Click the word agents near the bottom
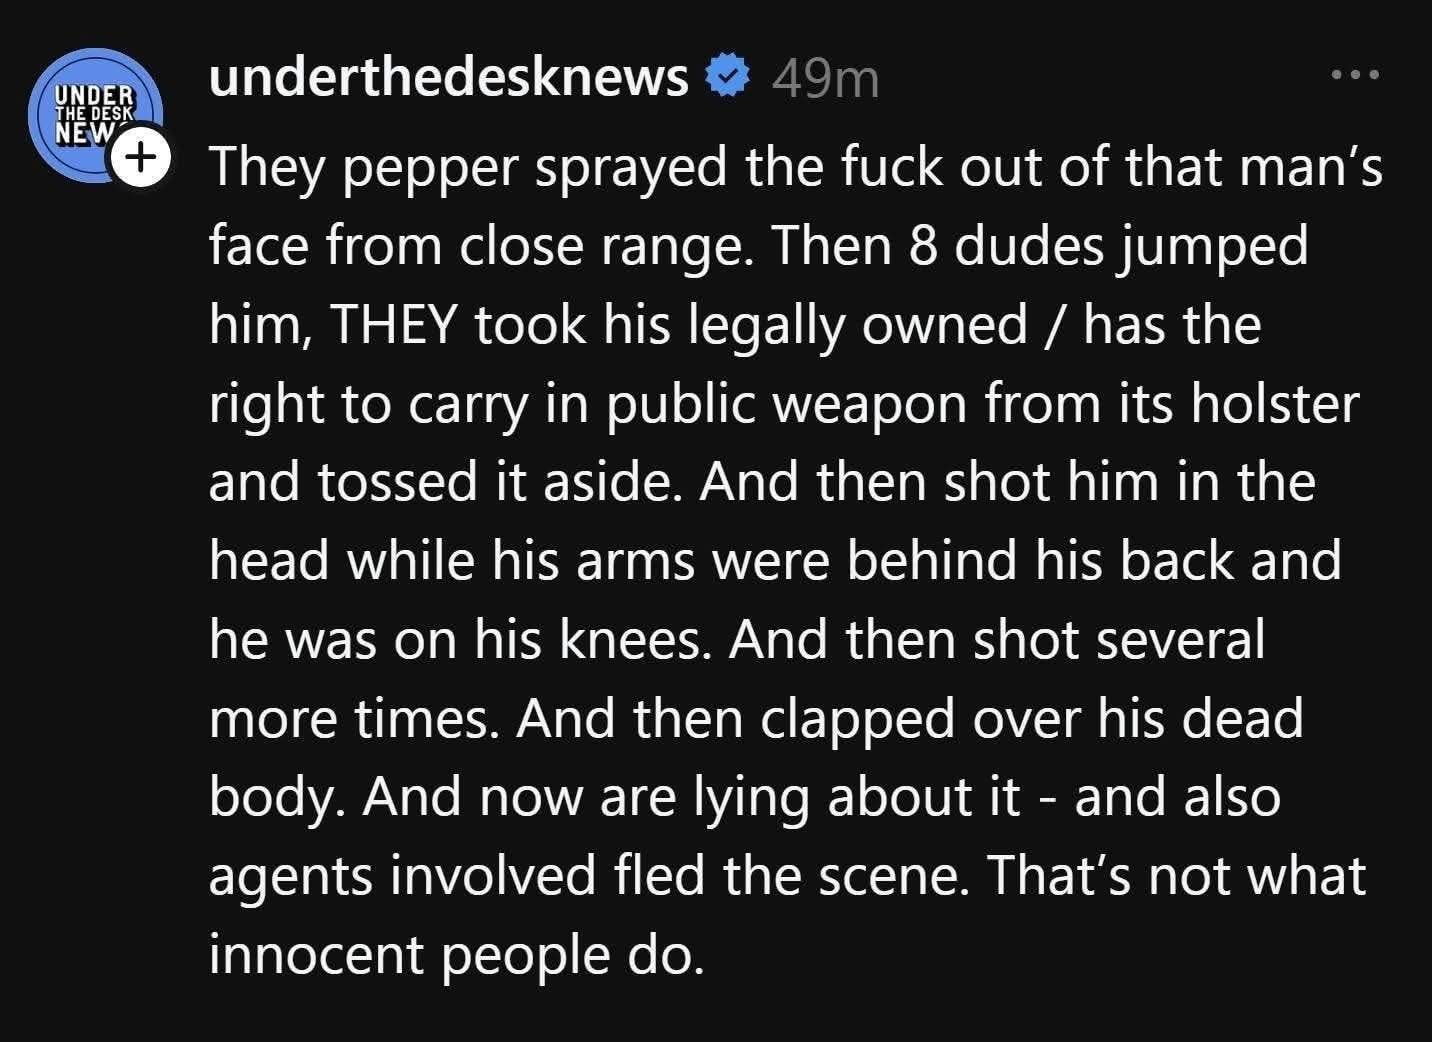The width and height of the screenshot is (1432, 1042). [286, 875]
